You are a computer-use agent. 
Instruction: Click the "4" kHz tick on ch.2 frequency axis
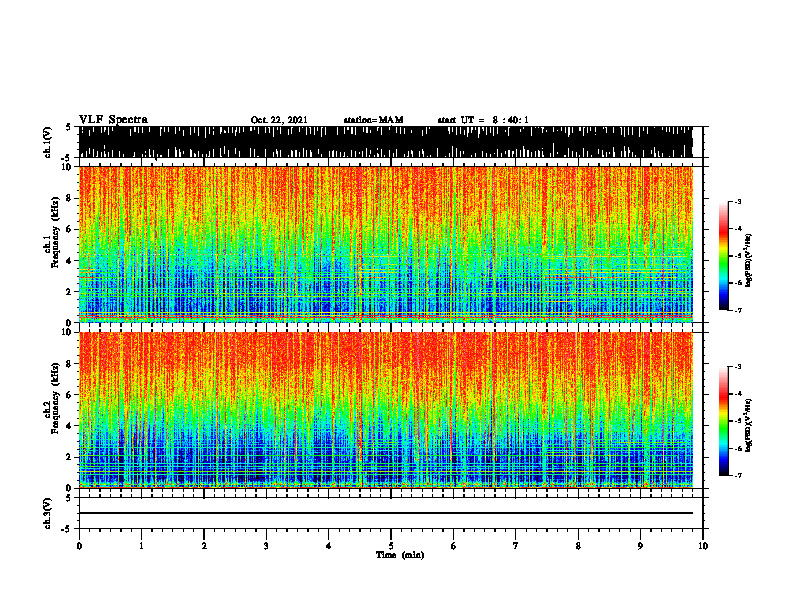coord(70,426)
